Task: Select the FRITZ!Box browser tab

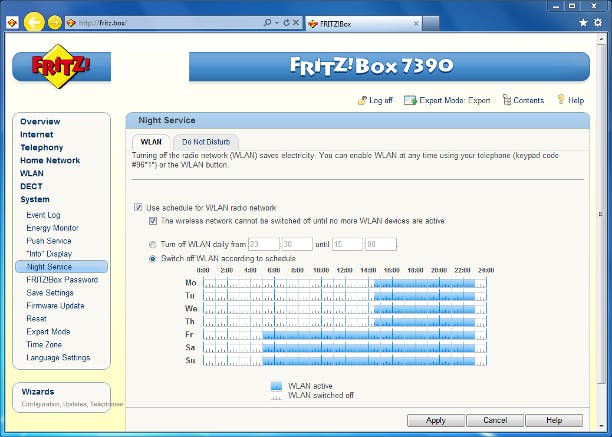Action: point(364,23)
